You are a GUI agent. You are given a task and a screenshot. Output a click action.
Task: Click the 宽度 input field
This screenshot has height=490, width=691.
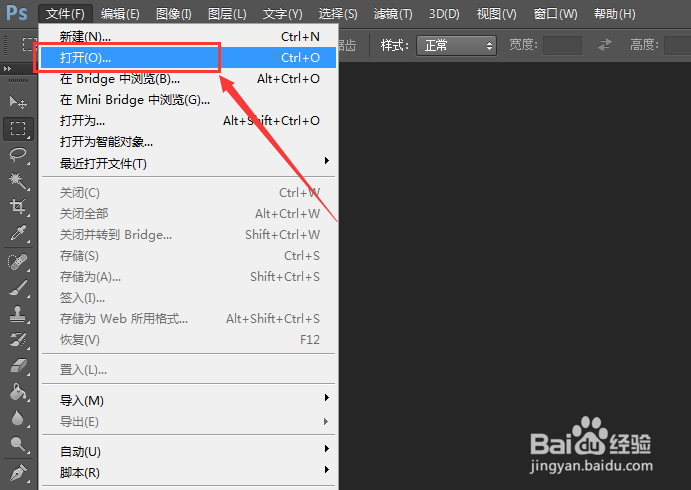coord(562,45)
